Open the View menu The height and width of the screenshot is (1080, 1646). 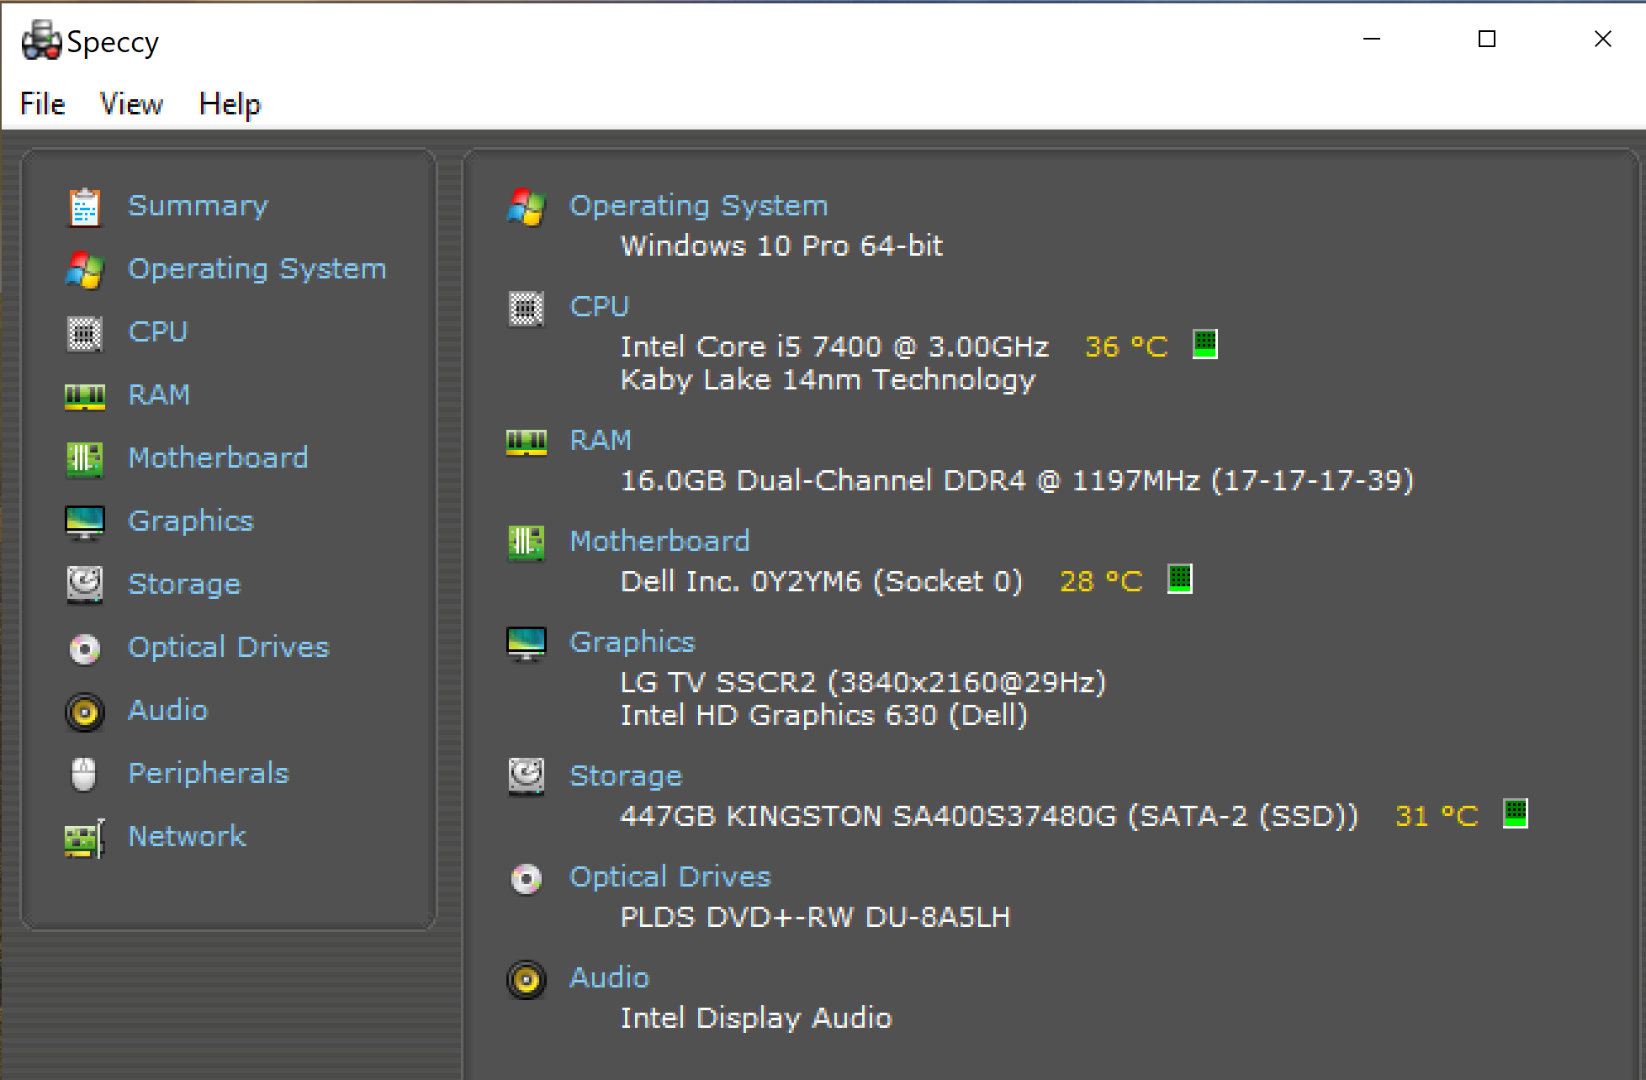coord(131,104)
